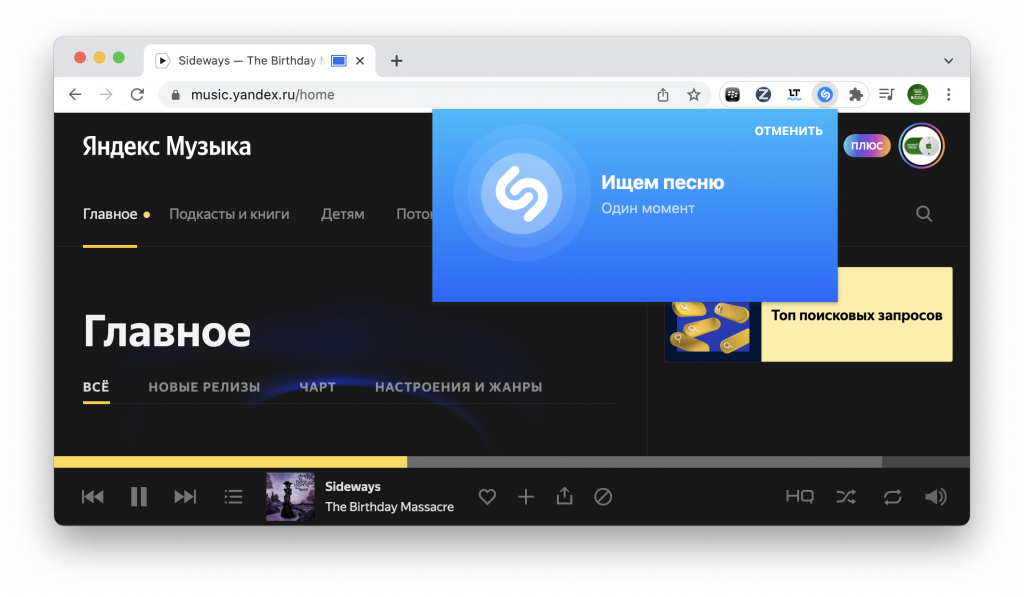Toggle repeat playback
Image resolution: width=1024 pixels, height=597 pixels.
coord(893,497)
